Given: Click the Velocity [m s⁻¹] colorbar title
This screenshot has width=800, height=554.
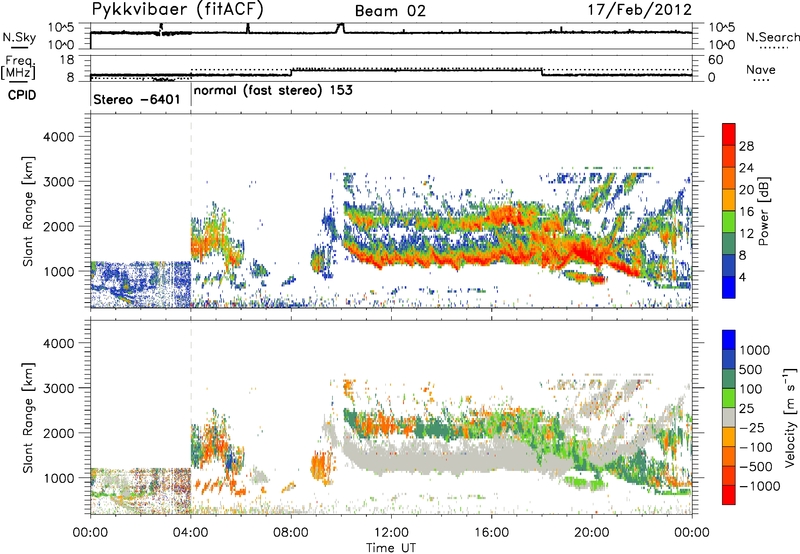Looking at the screenshot, I should (790, 418).
